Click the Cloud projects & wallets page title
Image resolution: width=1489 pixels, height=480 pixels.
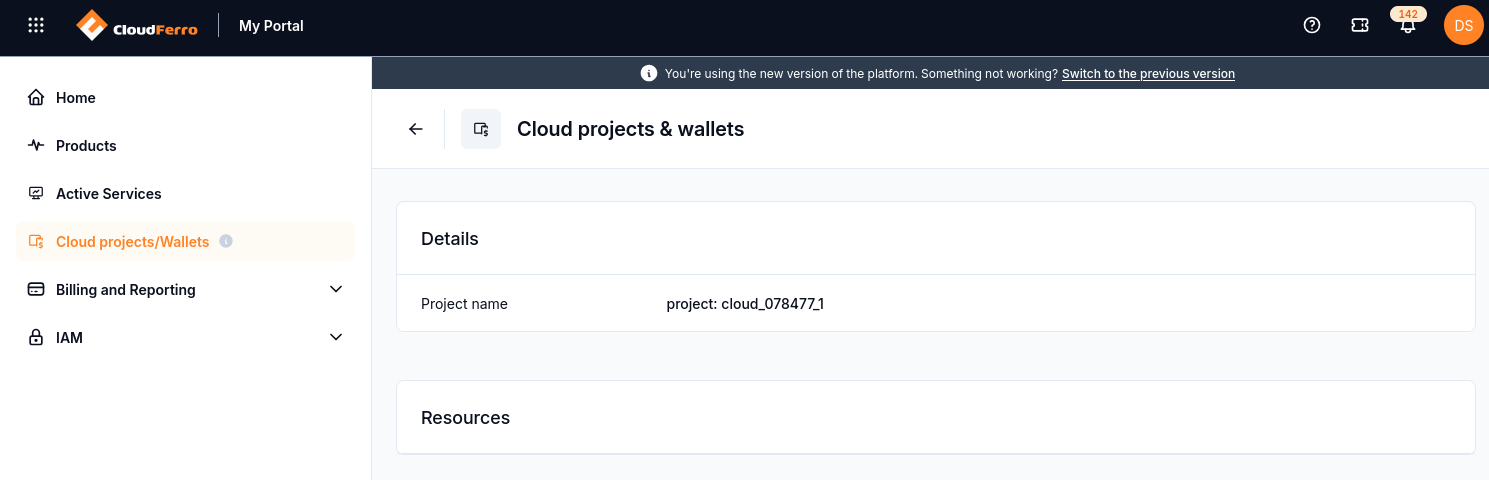click(630, 129)
